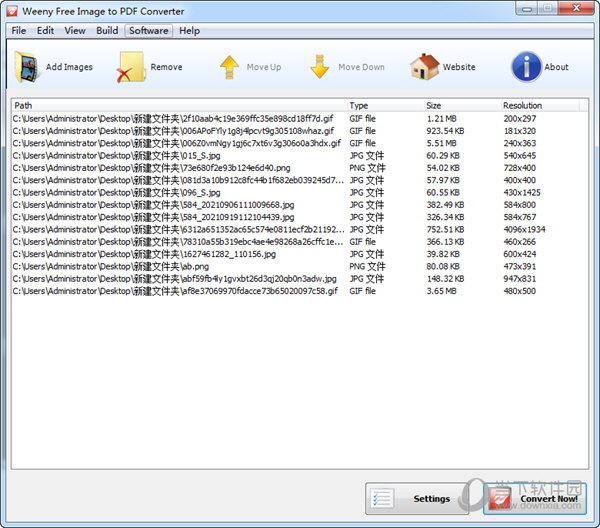Click the 80.08 KB size cell

(443, 266)
